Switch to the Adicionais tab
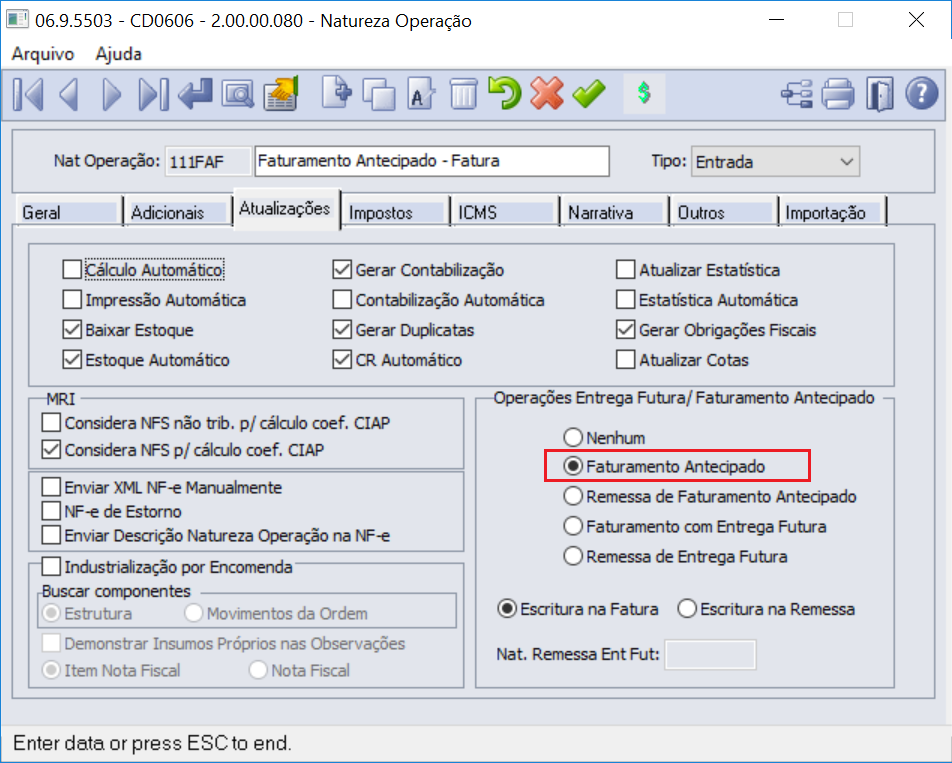 [178, 212]
